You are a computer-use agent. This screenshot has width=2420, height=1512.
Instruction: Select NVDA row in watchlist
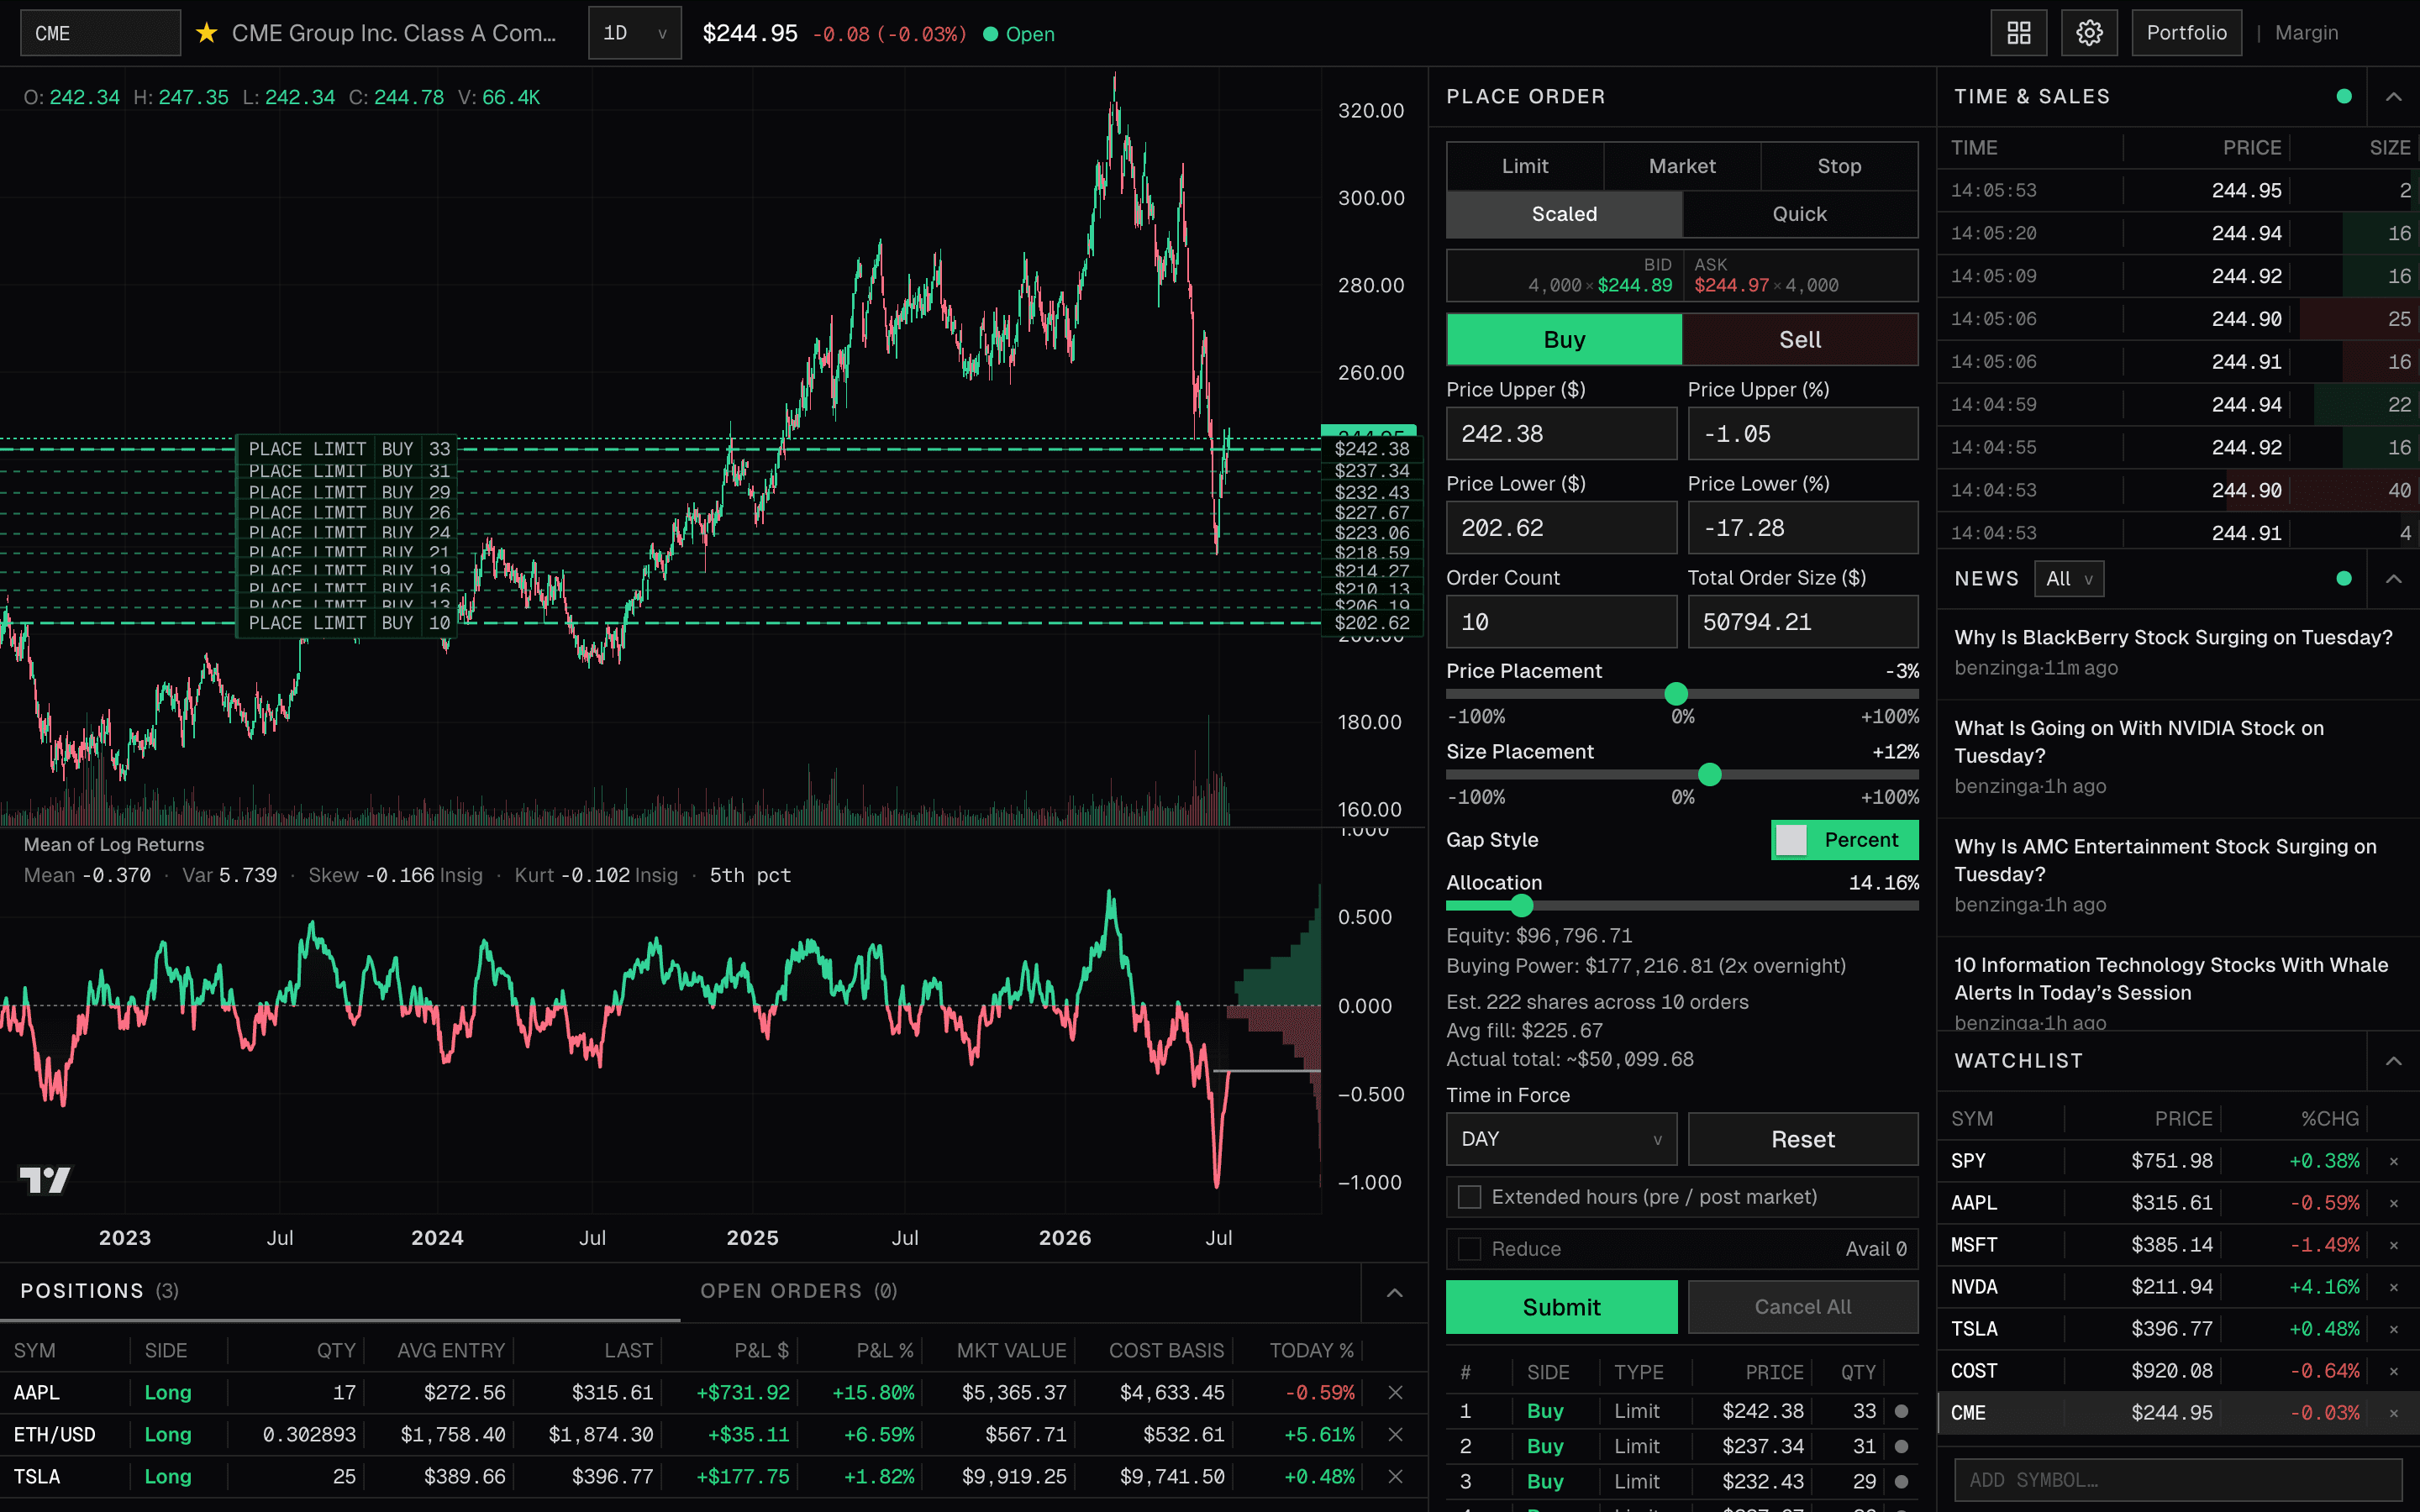[x=2178, y=1287]
